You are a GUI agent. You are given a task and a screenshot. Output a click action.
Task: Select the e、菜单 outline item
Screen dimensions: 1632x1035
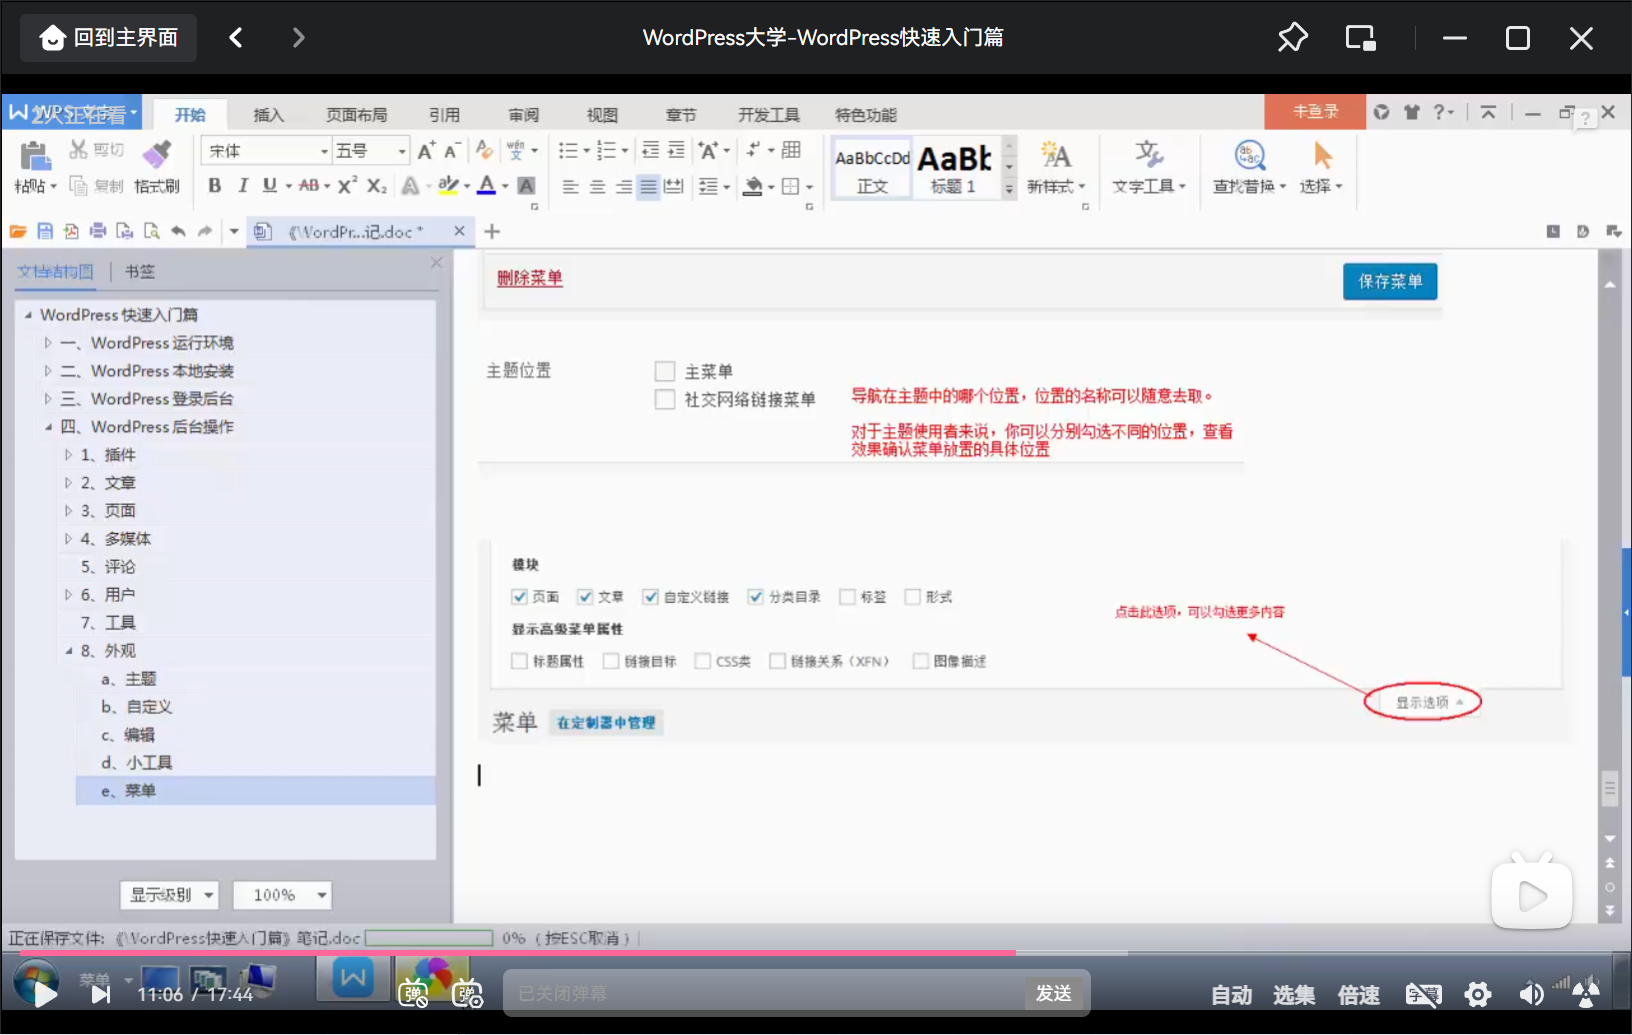point(255,791)
